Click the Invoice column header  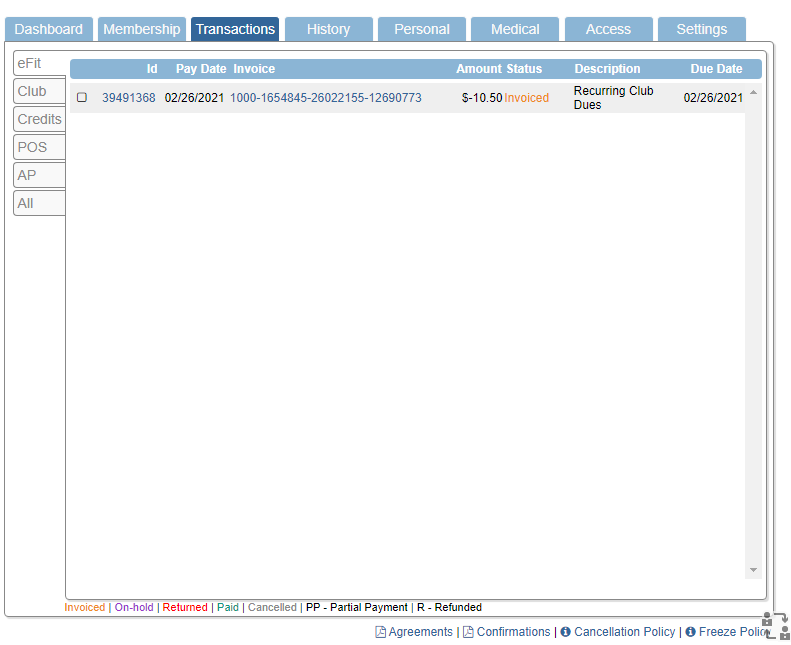pos(254,69)
